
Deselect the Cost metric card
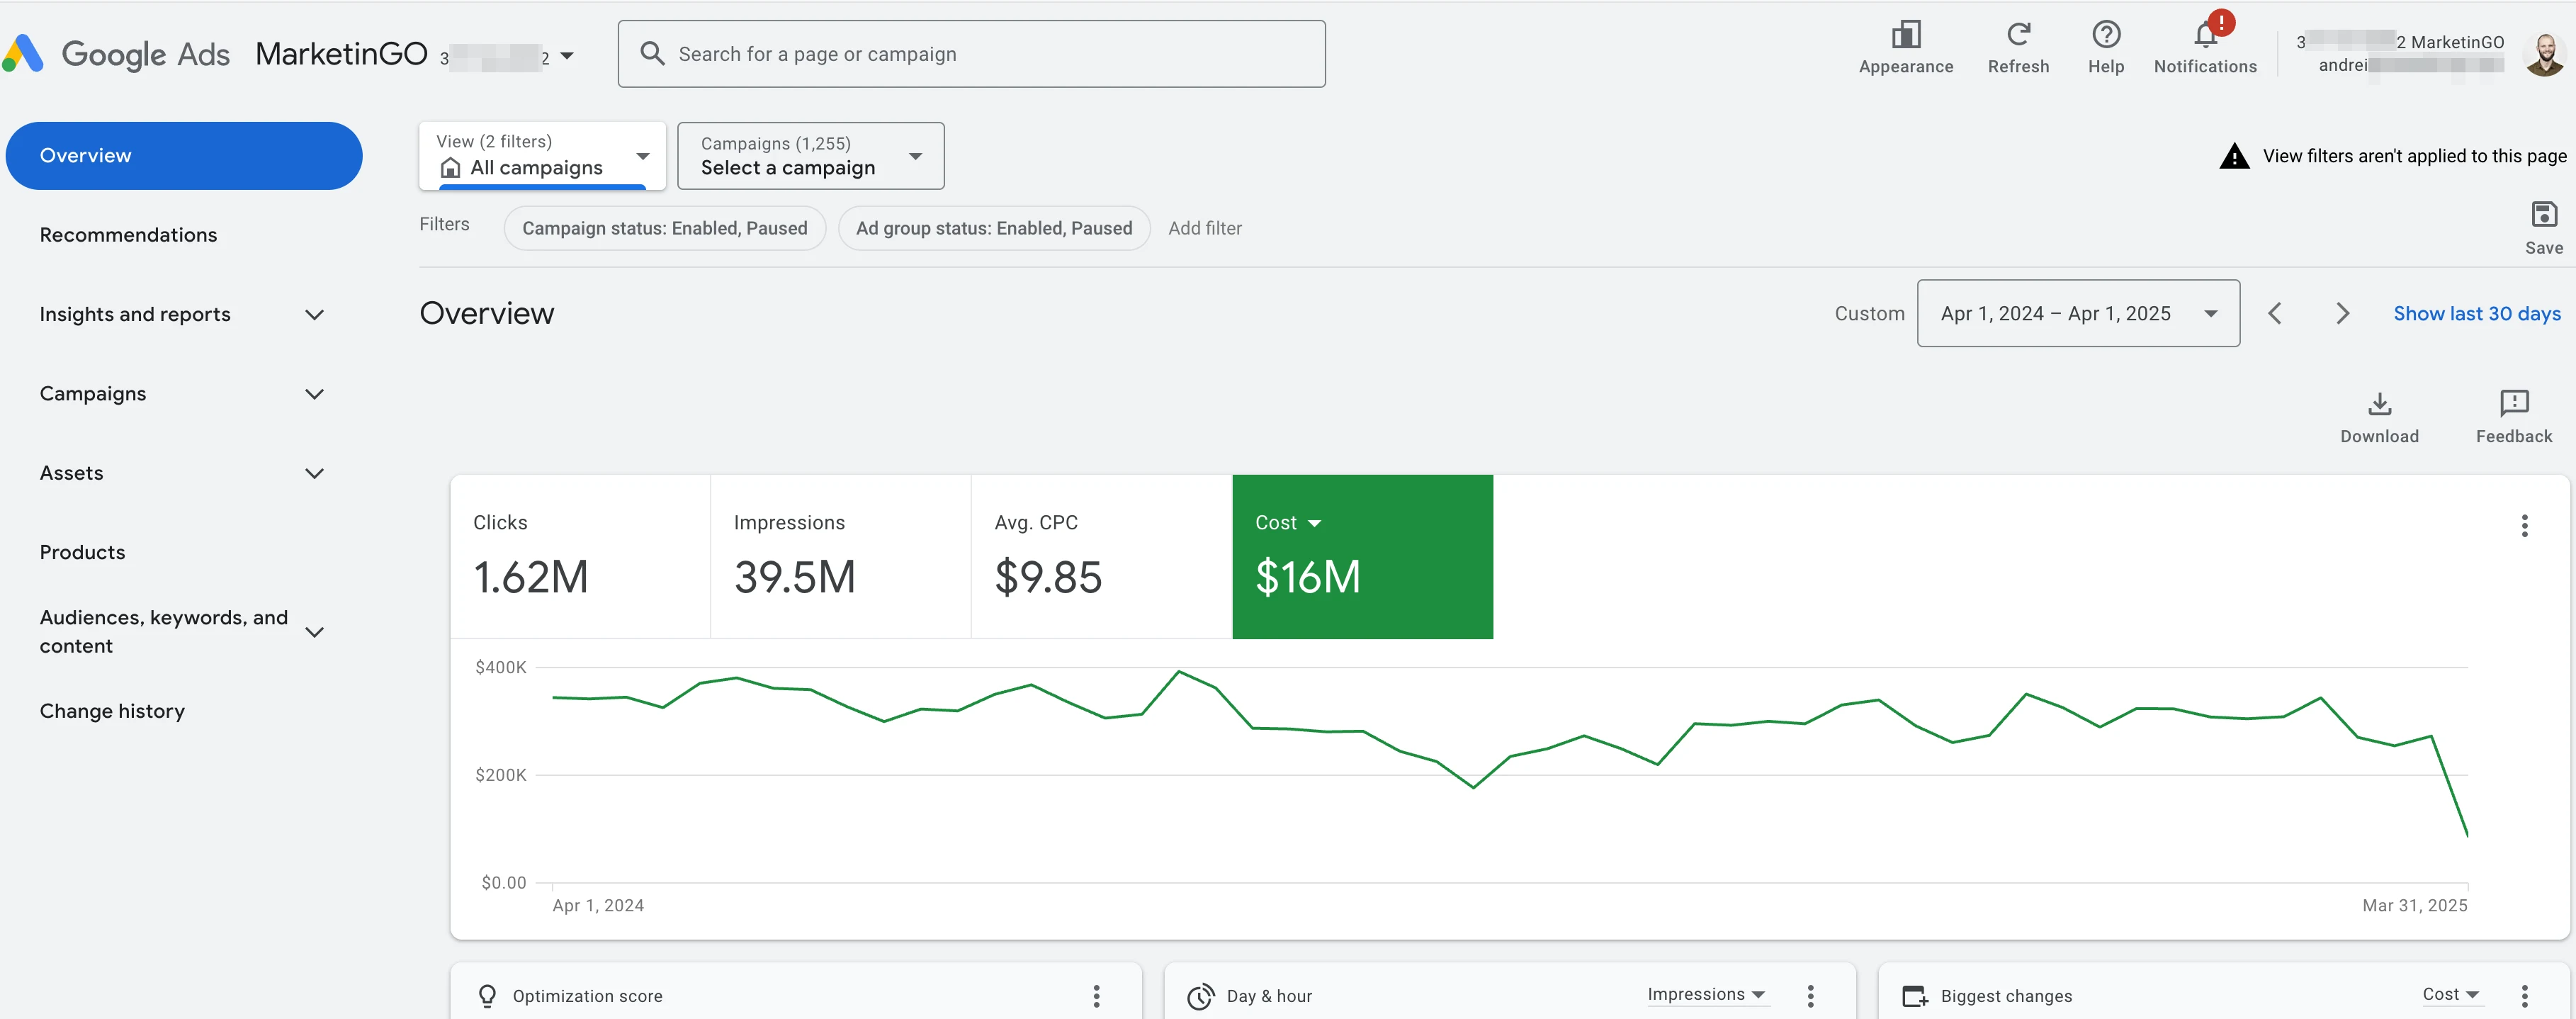pos(1362,557)
